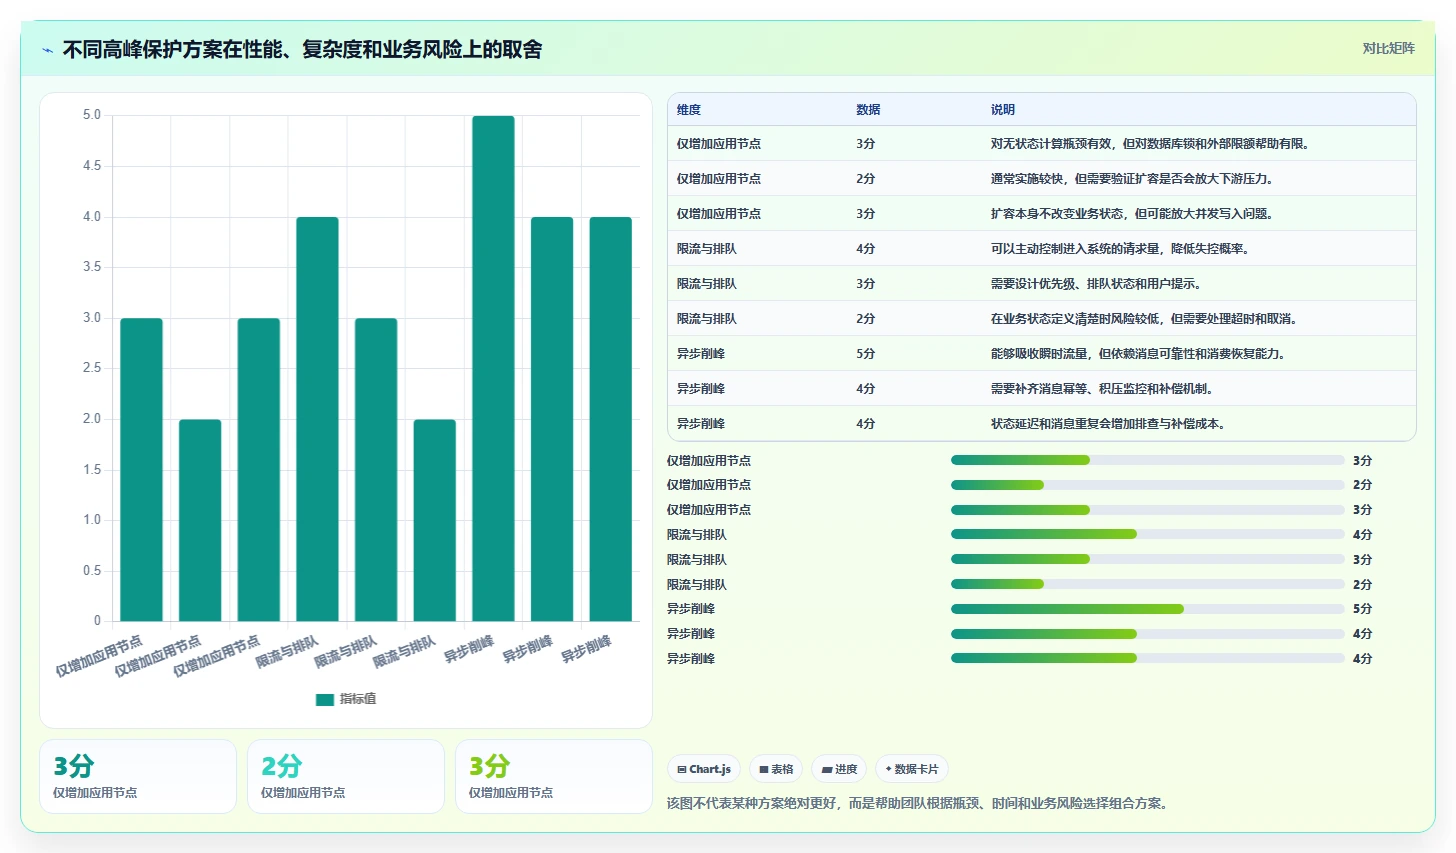
Task: Click the lightning icon beside the title
Action: [48, 50]
